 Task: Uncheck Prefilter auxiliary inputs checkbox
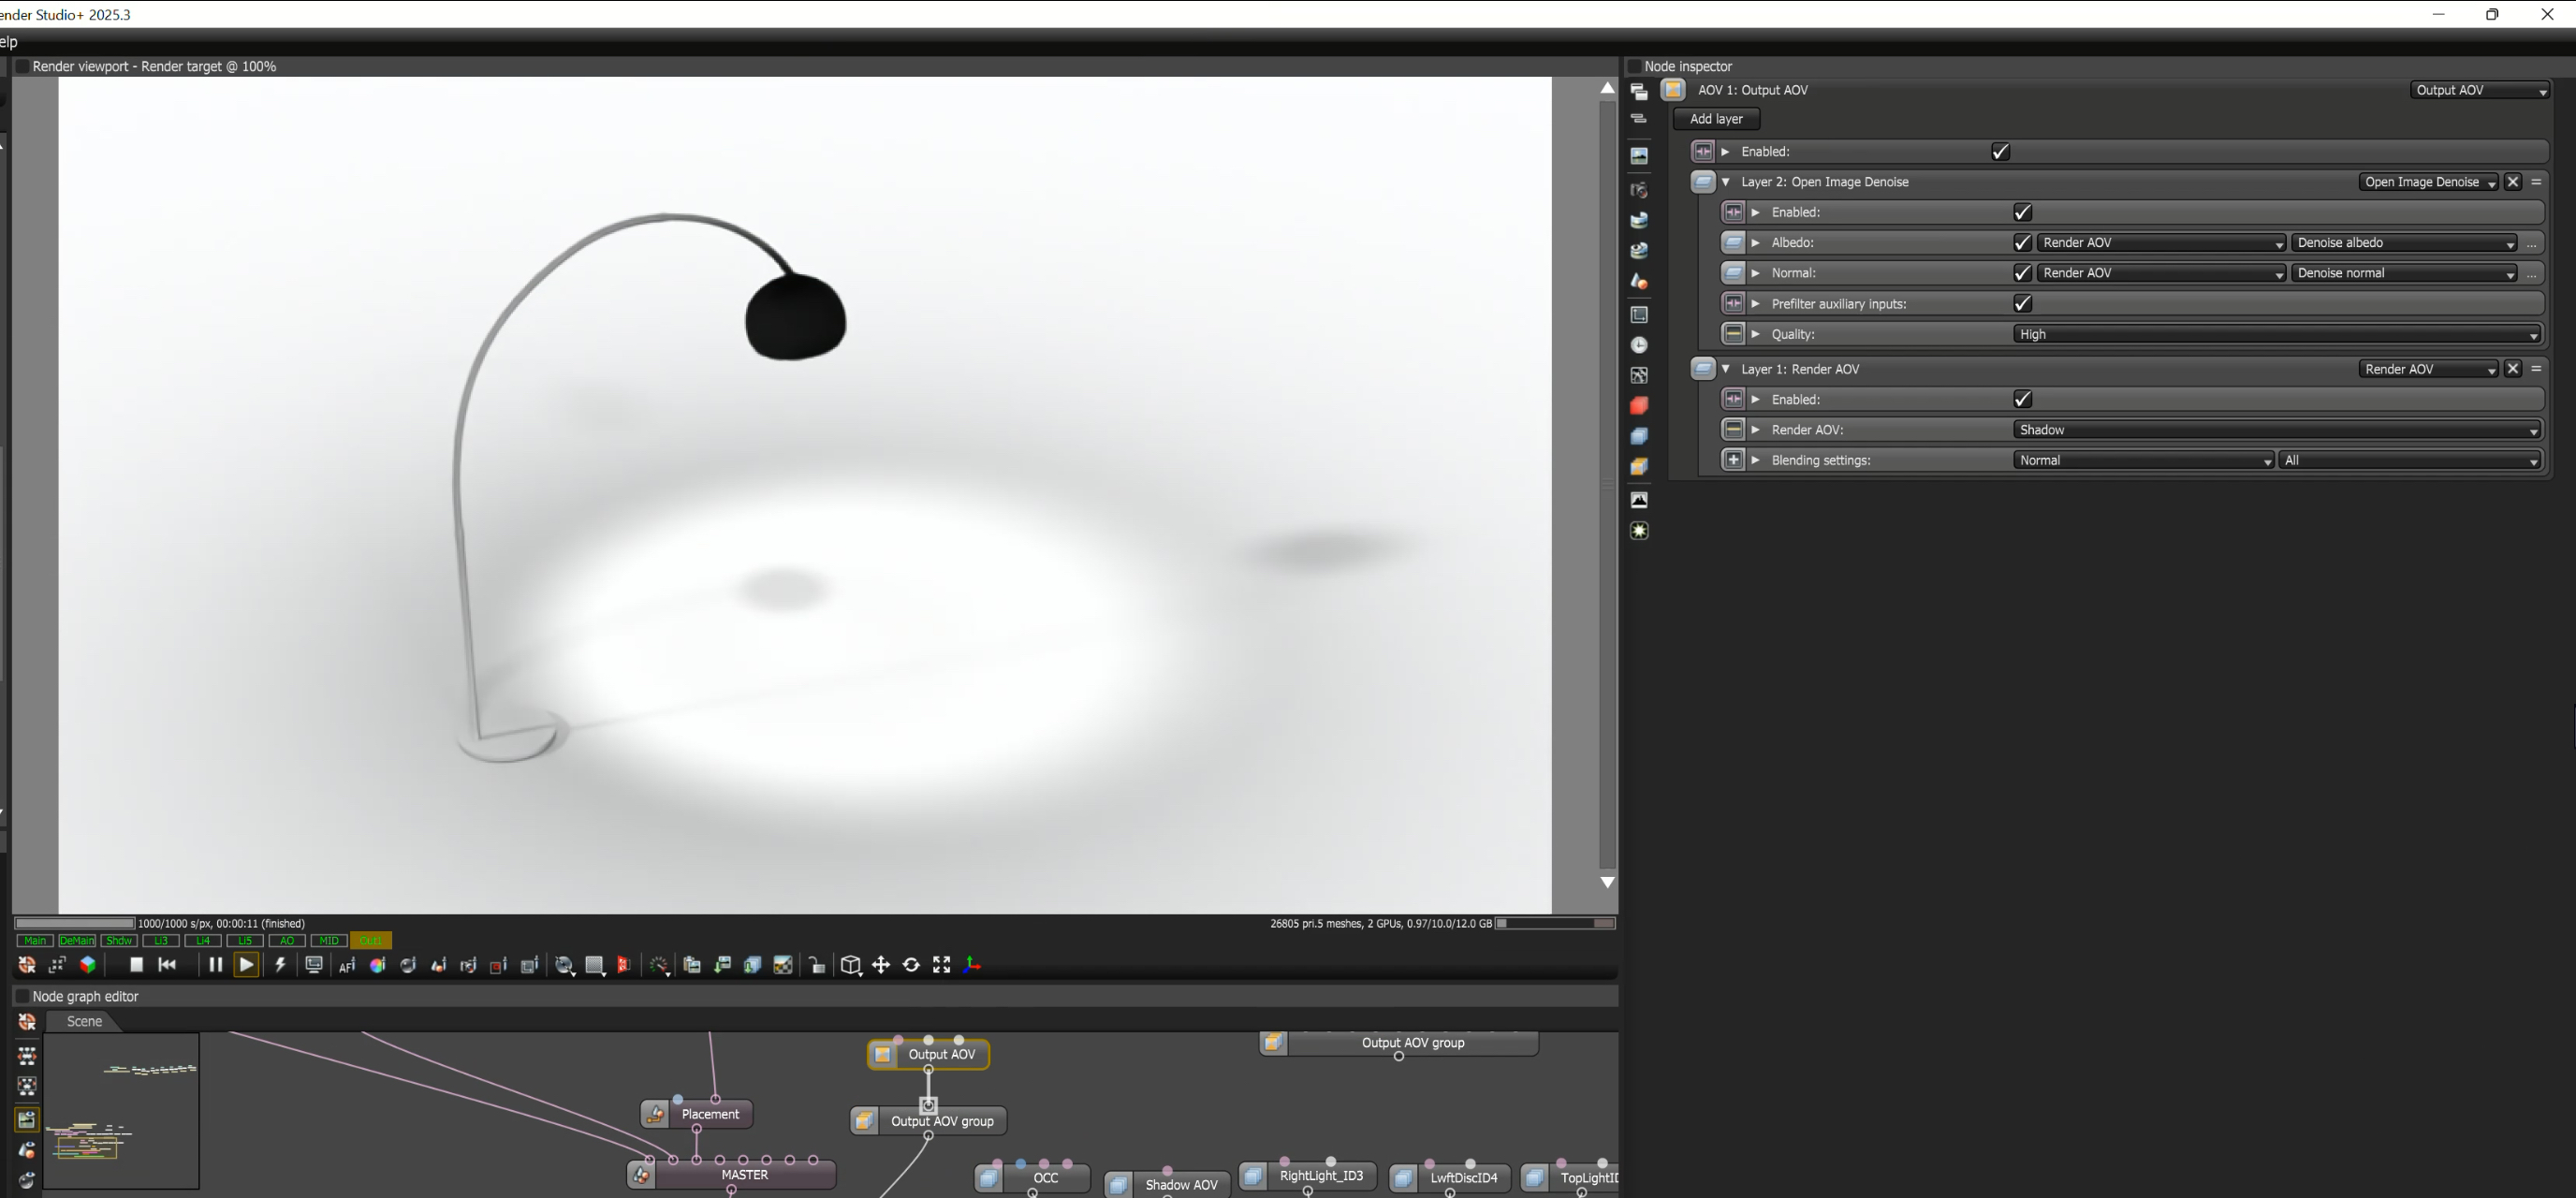pyautogui.click(x=2022, y=304)
